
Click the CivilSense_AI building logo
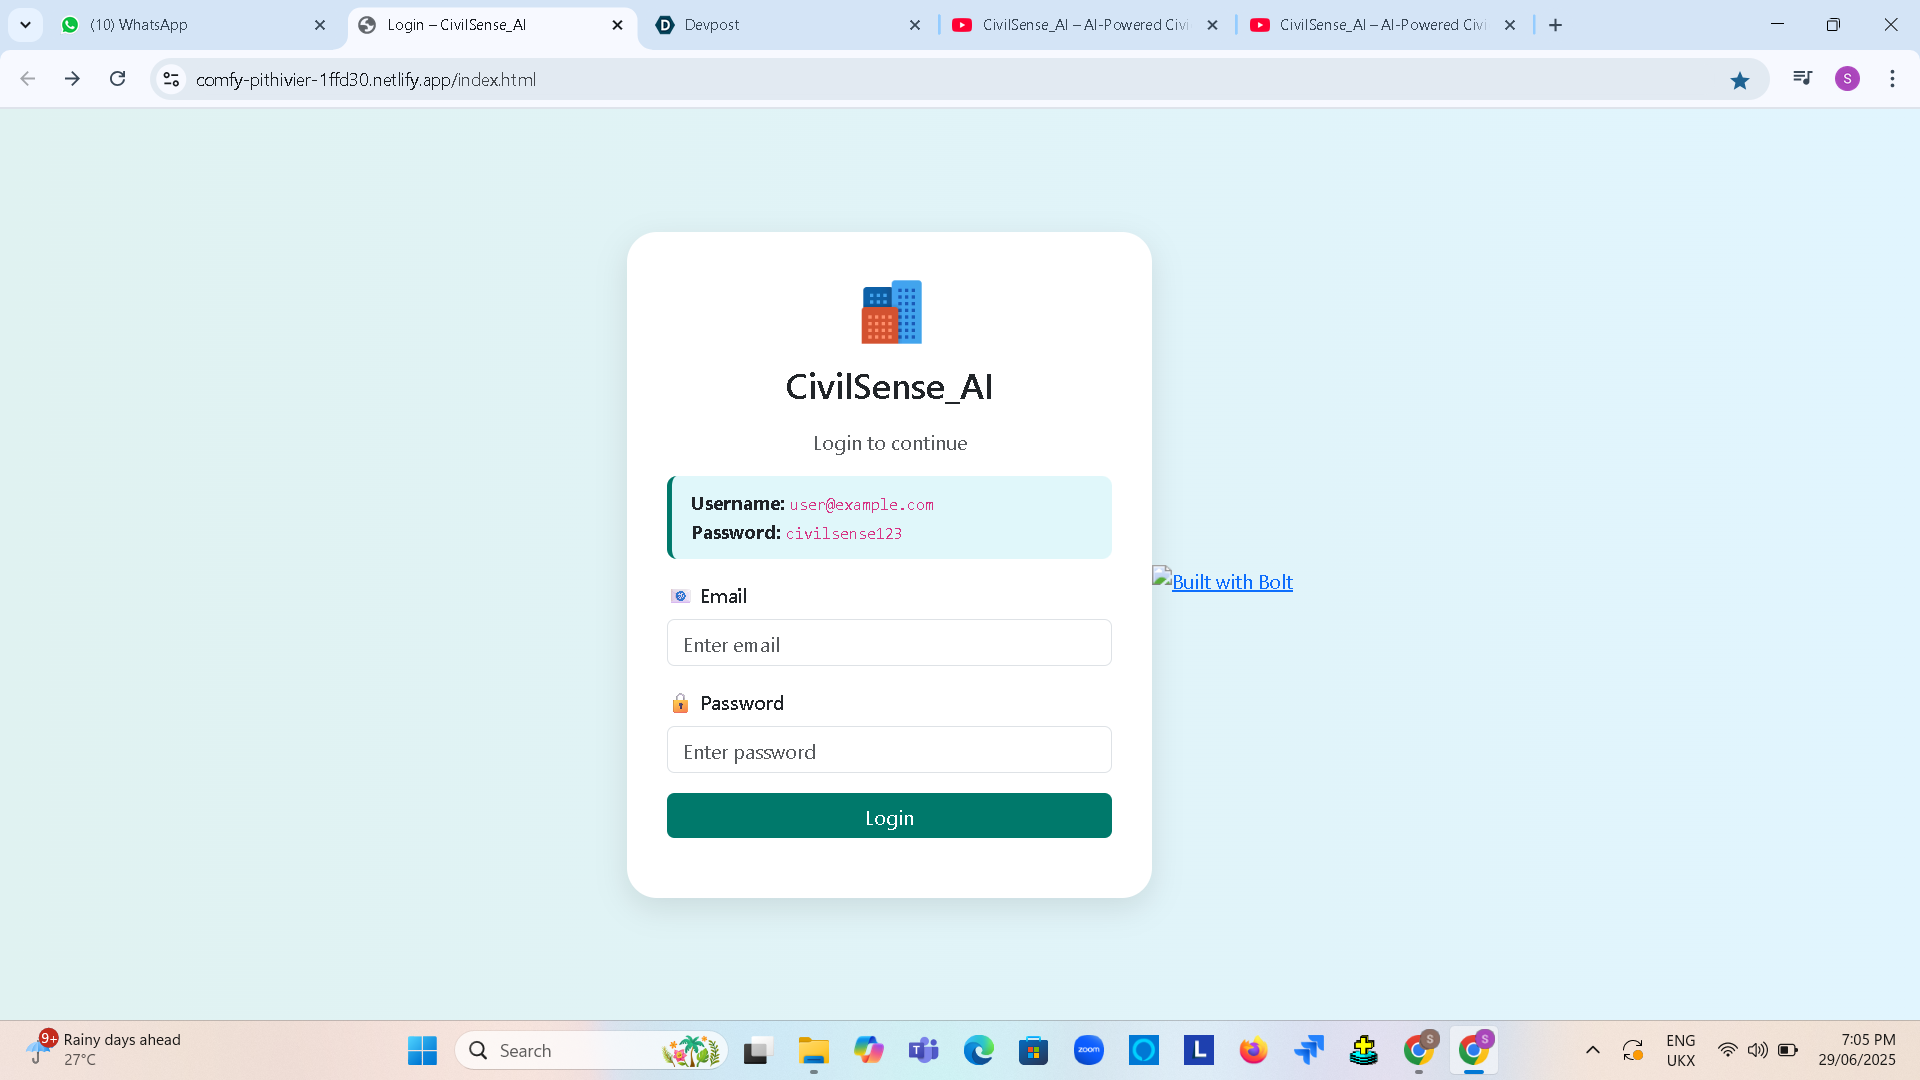click(x=890, y=312)
